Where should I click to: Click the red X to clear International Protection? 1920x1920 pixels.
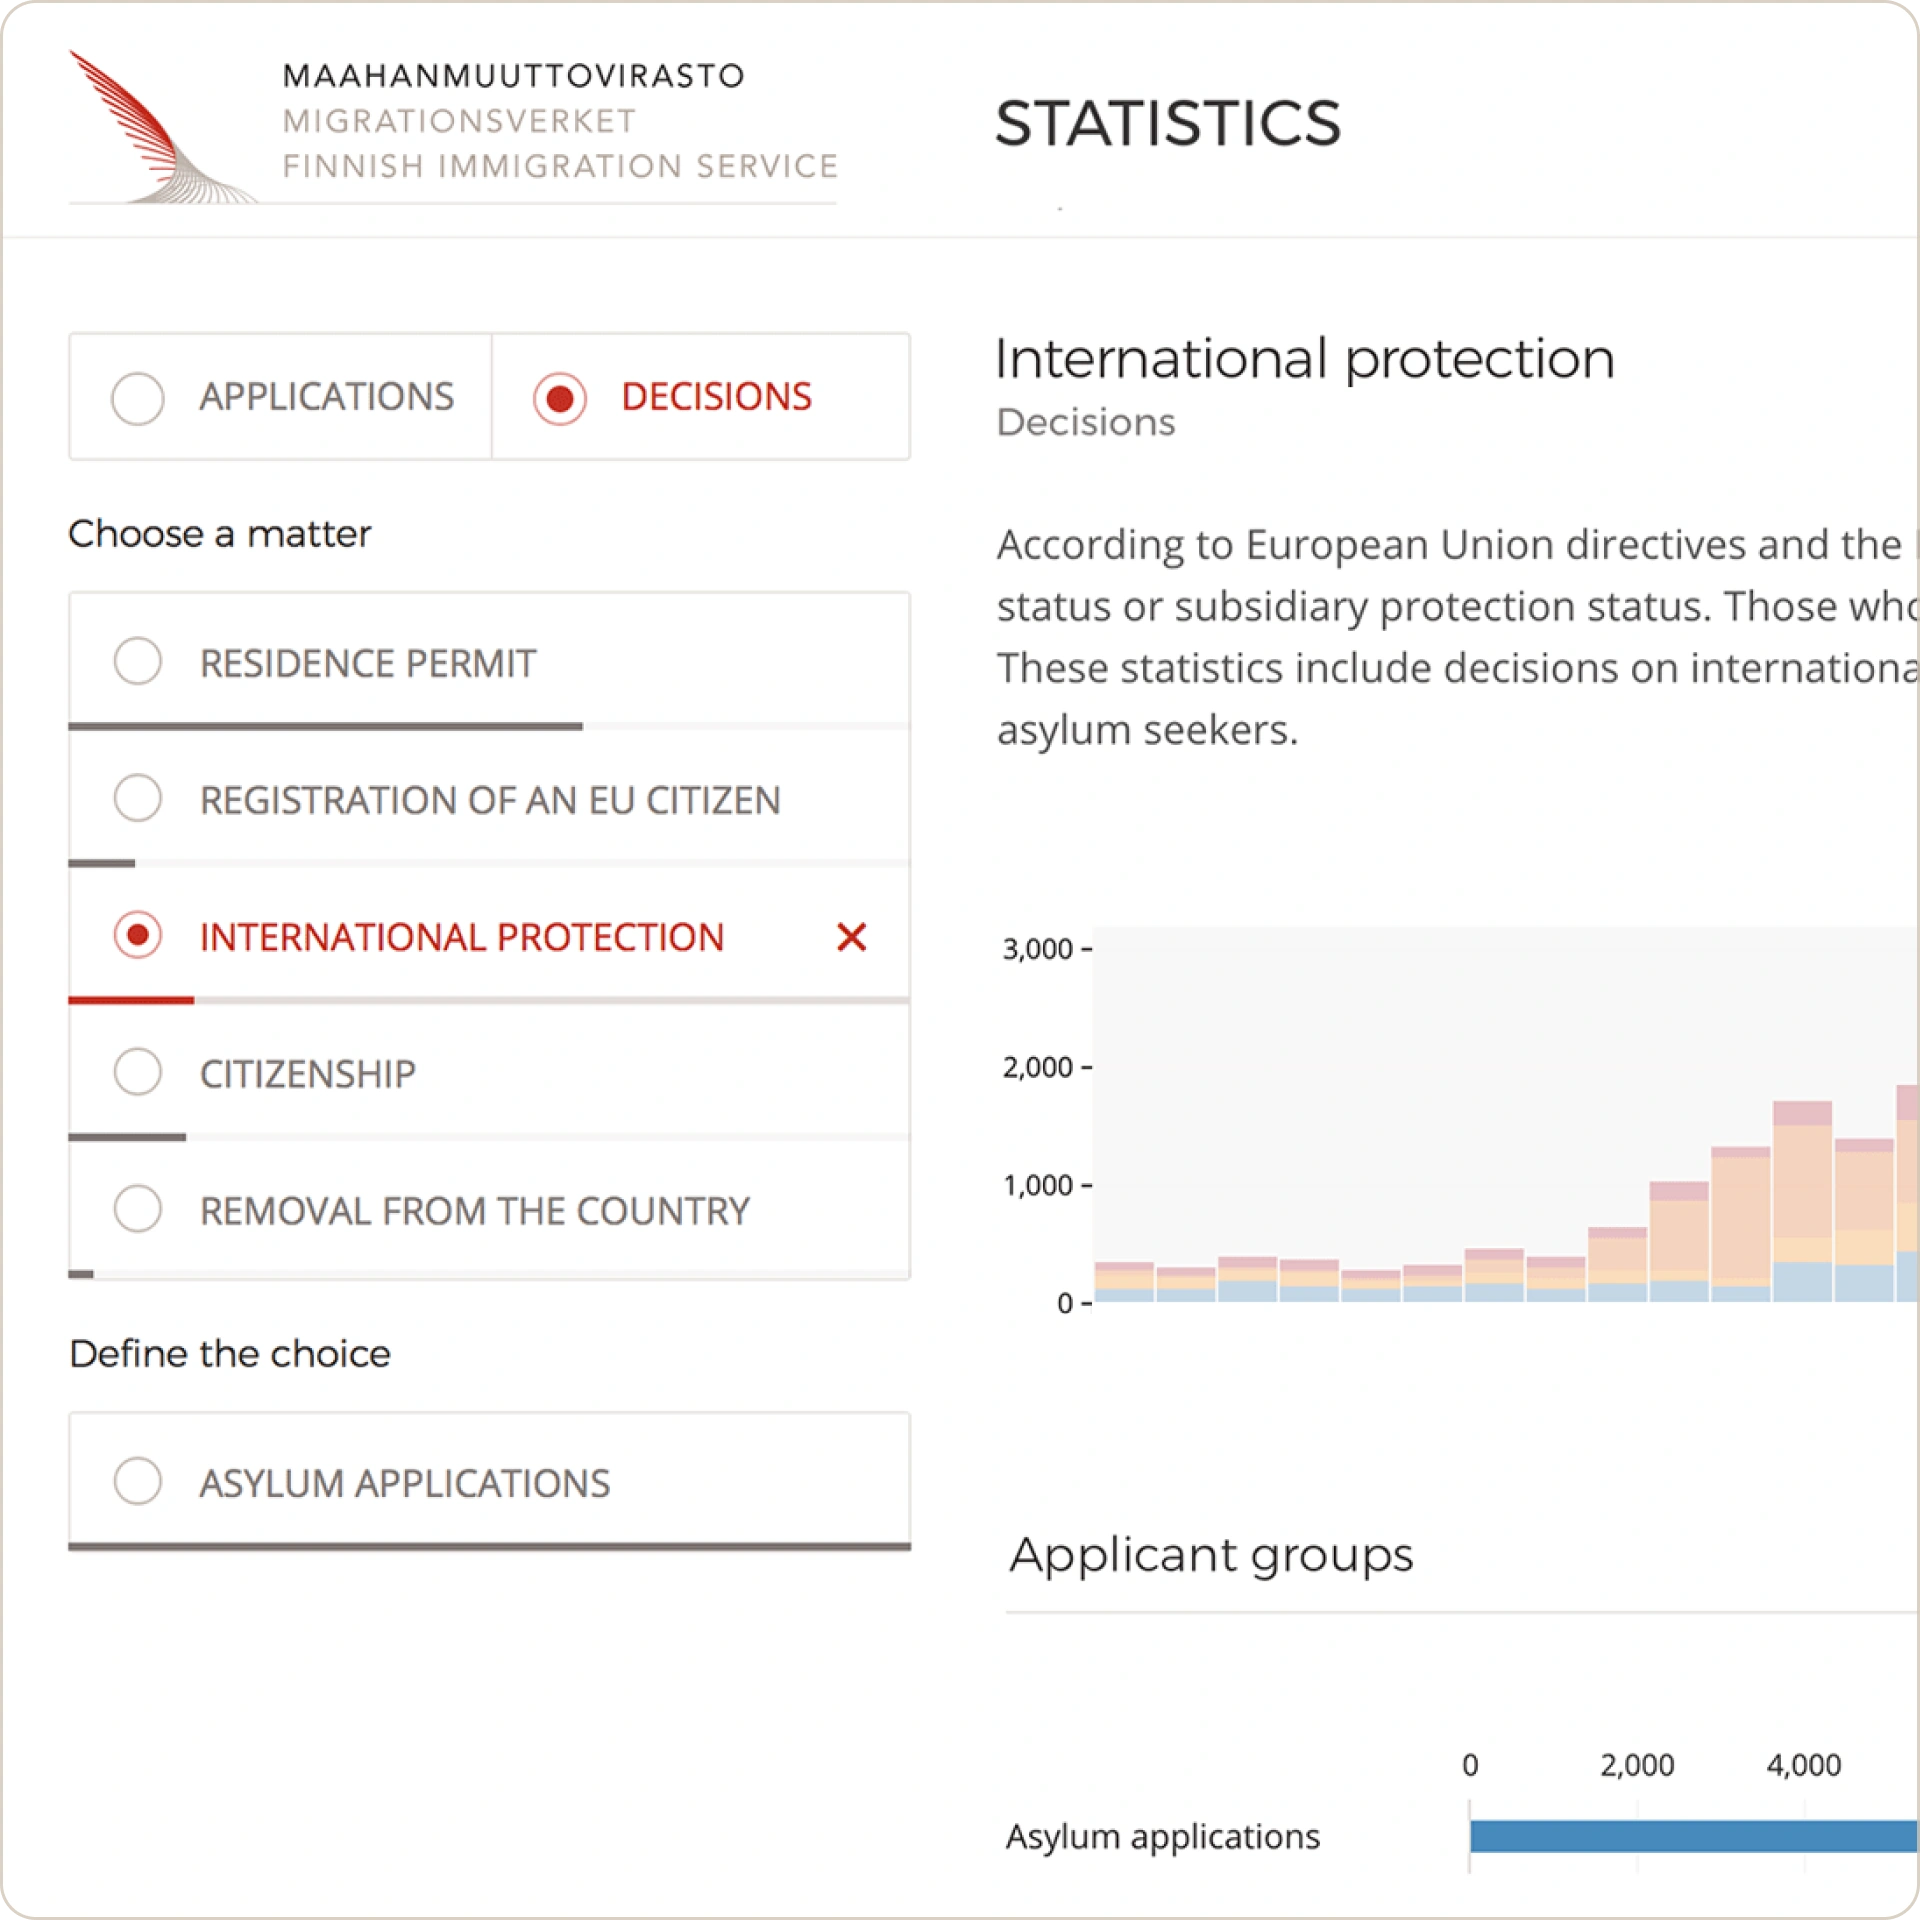(x=851, y=937)
